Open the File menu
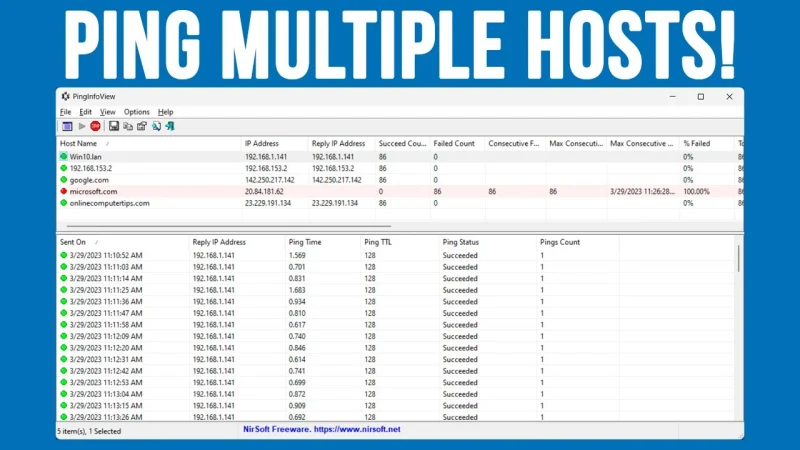Viewport: 800px width, 450px height. point(65,112)
